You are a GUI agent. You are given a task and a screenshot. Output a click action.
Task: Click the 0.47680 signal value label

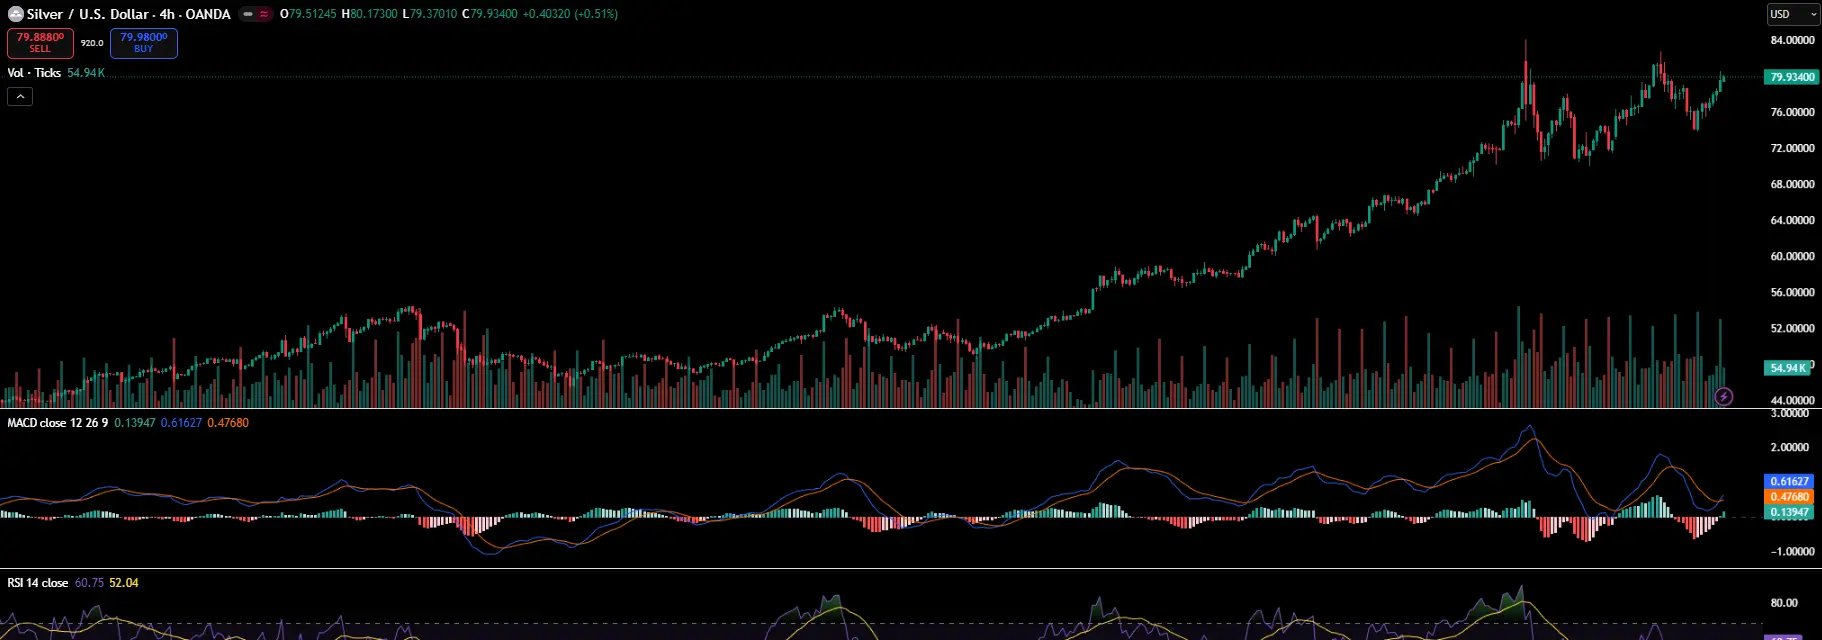[x=1790, y=496]
